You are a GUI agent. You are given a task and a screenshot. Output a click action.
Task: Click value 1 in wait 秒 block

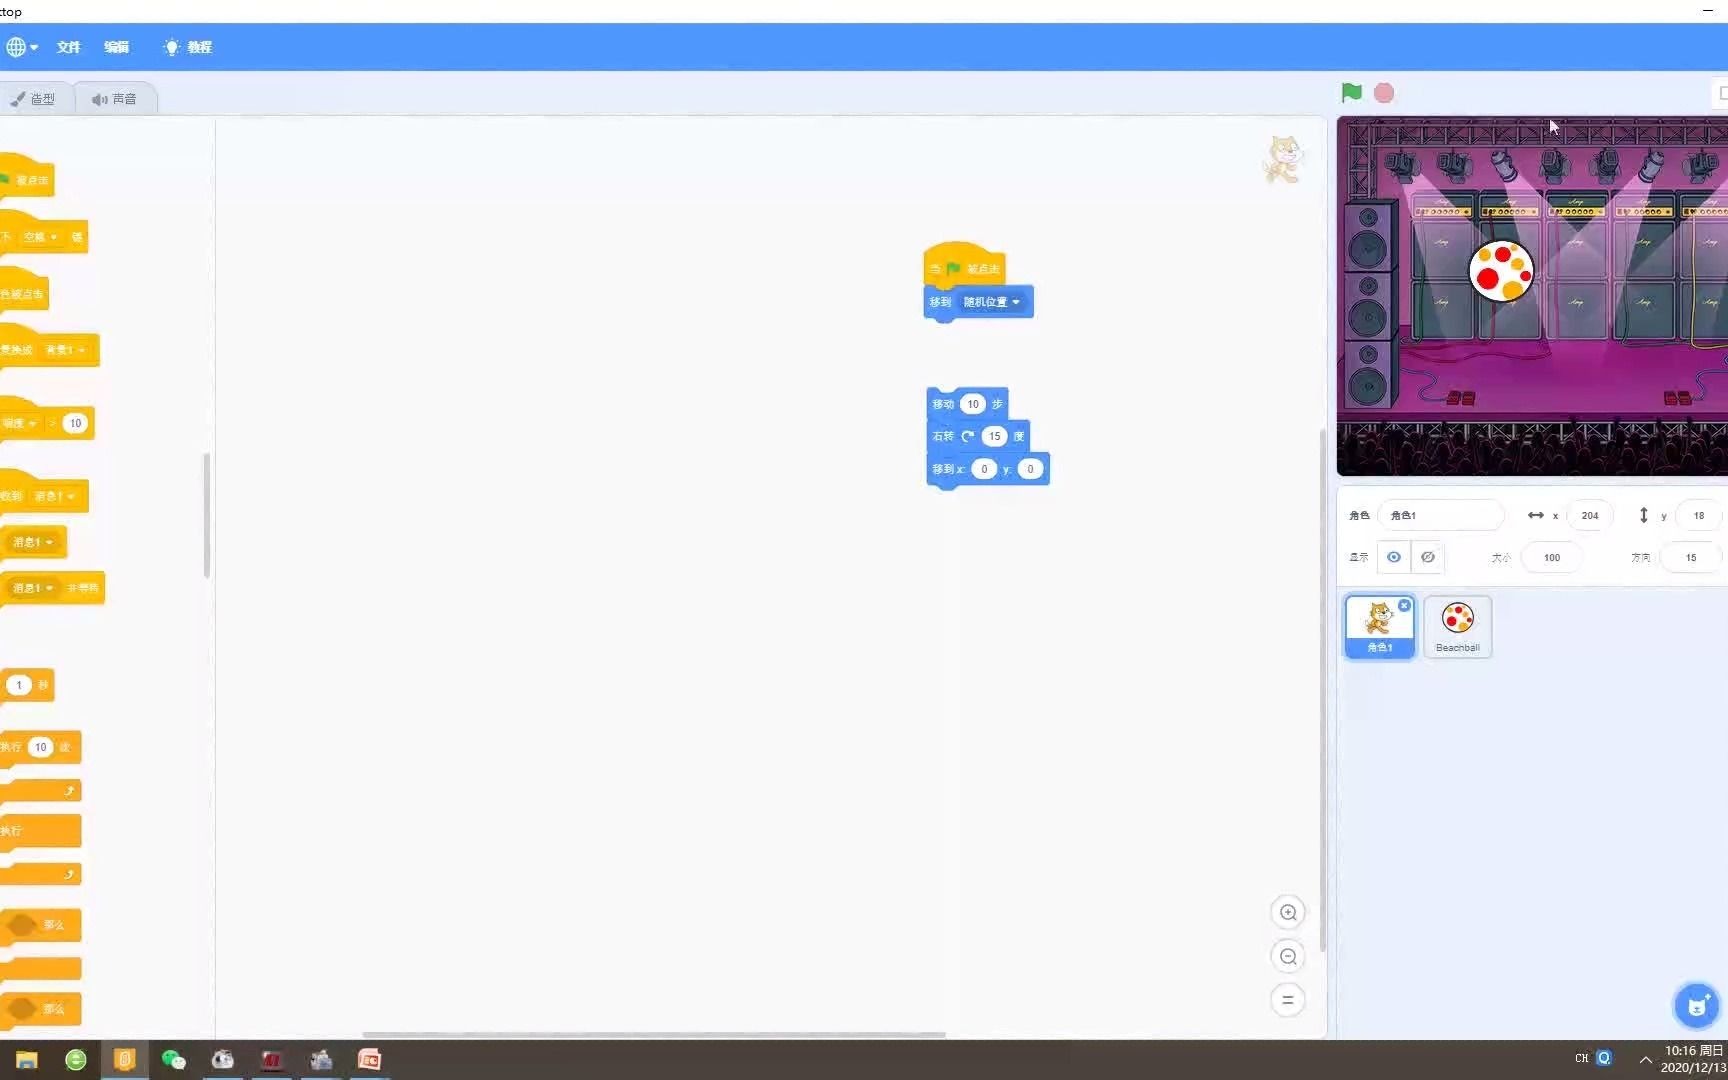click(x=19, y=685)
